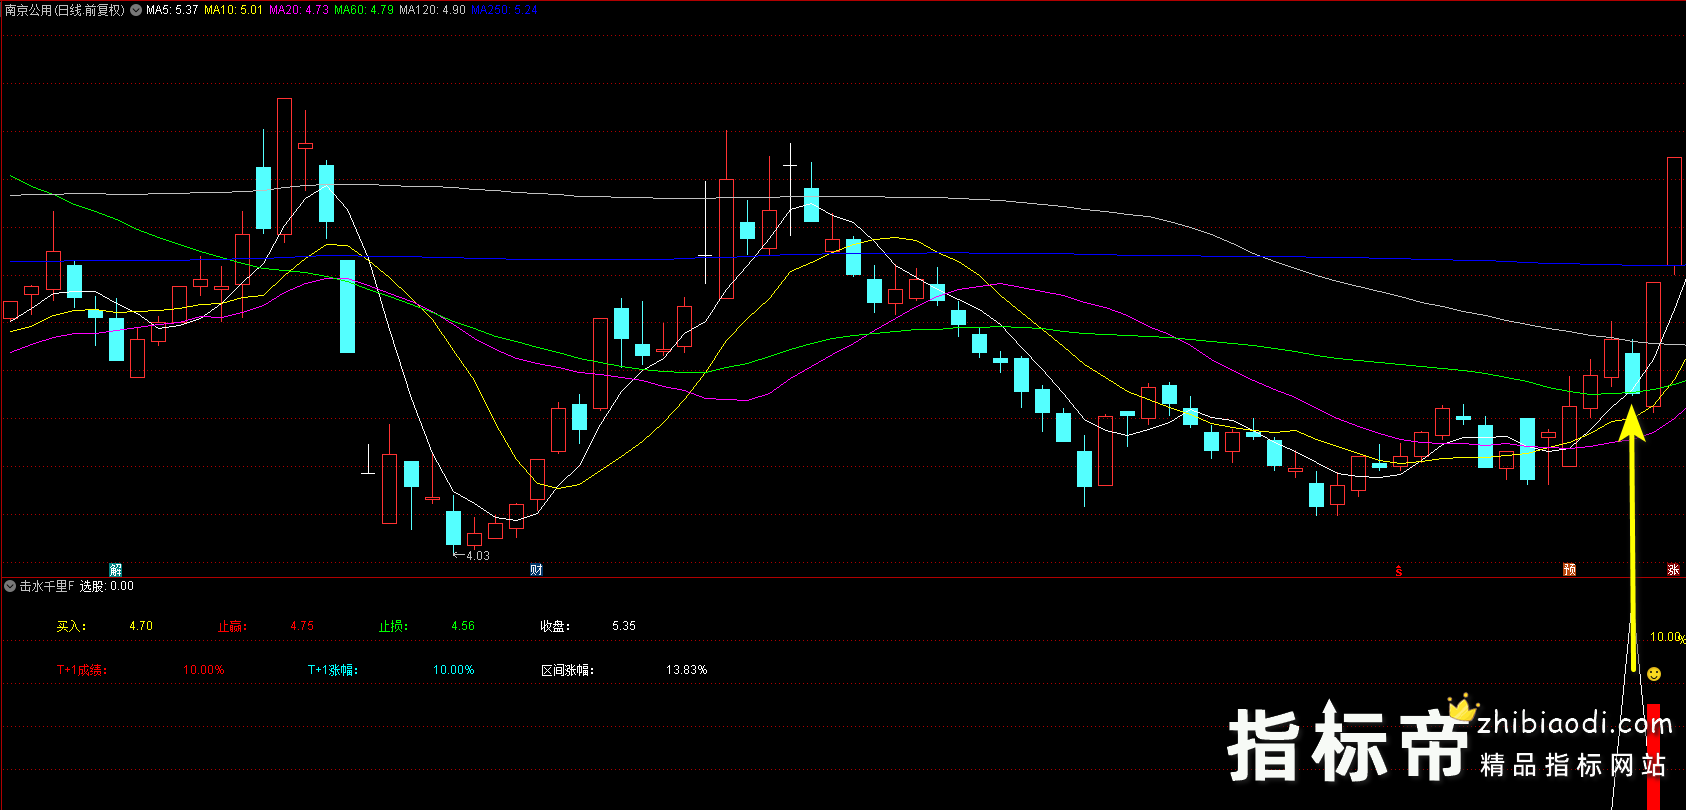
Task: Select the MA120: 4.90 label
Action: [x=432, y=10]
